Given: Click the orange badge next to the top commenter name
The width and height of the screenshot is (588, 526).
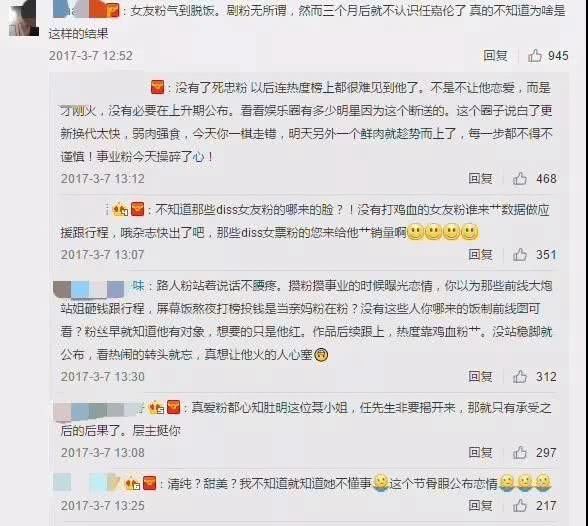Looking at the screenshot, I should pos(112,10).
